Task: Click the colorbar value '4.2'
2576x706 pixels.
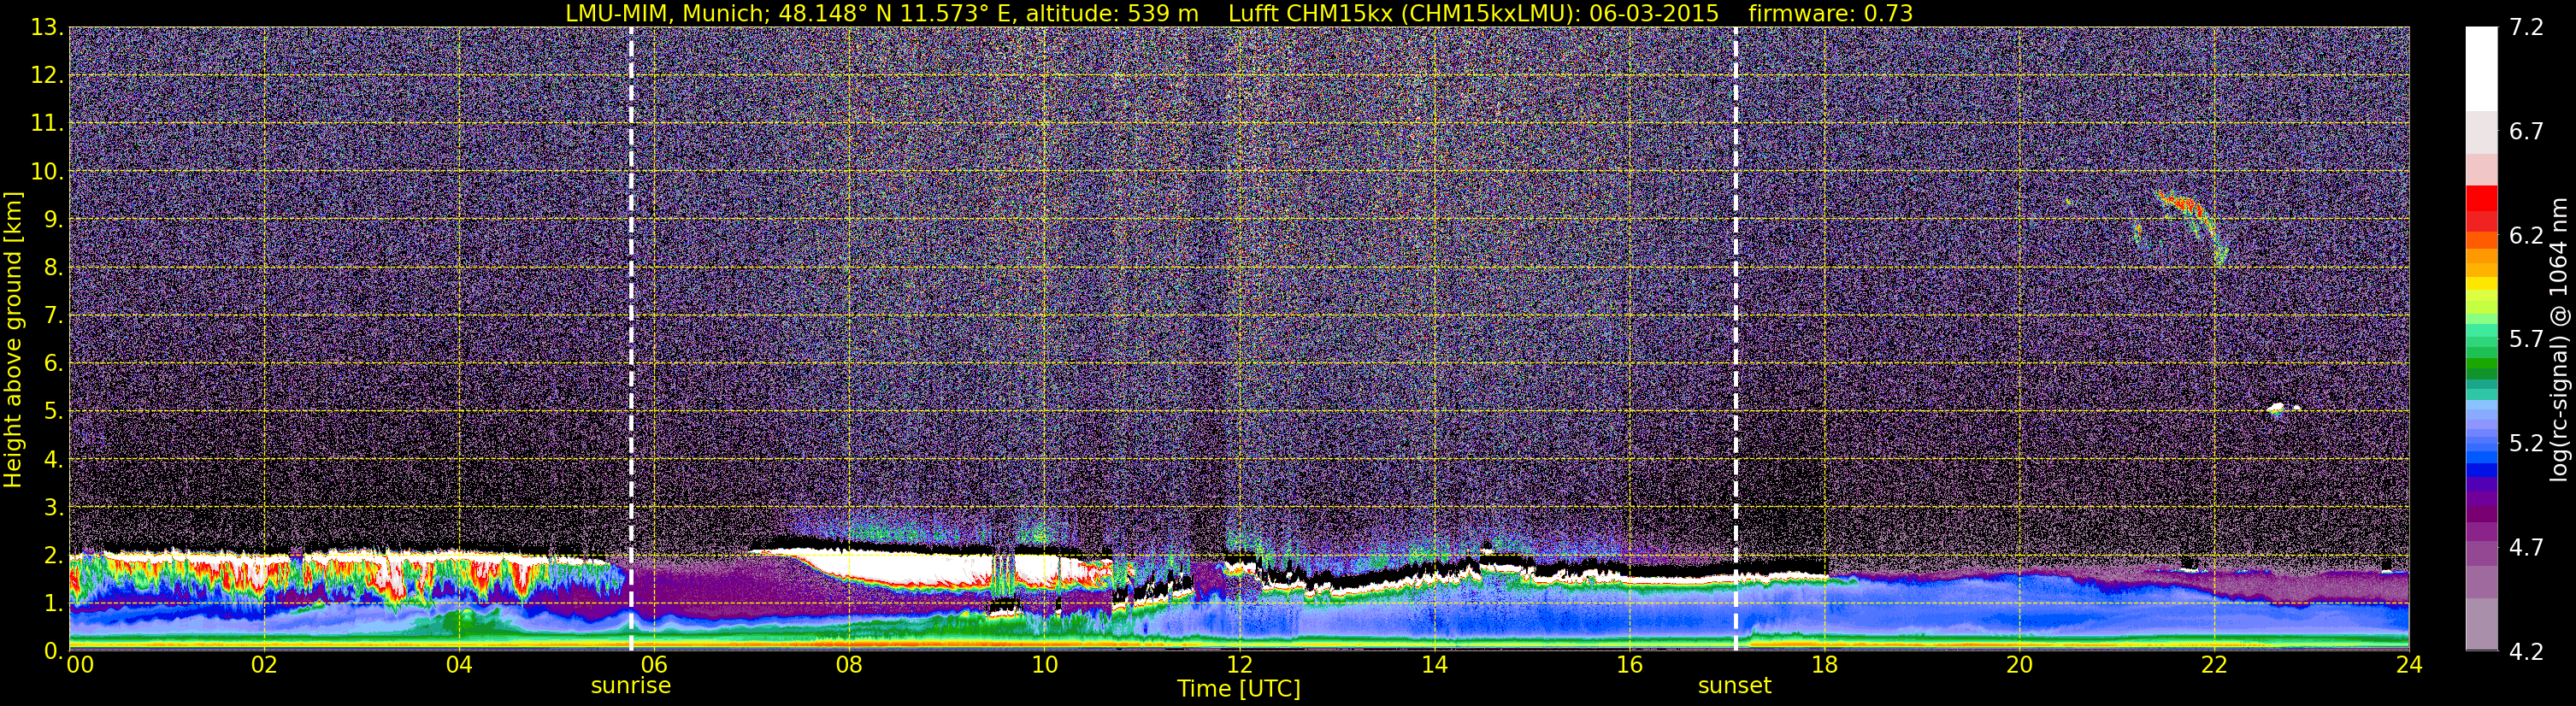Action: click(x=2526, y=652)
